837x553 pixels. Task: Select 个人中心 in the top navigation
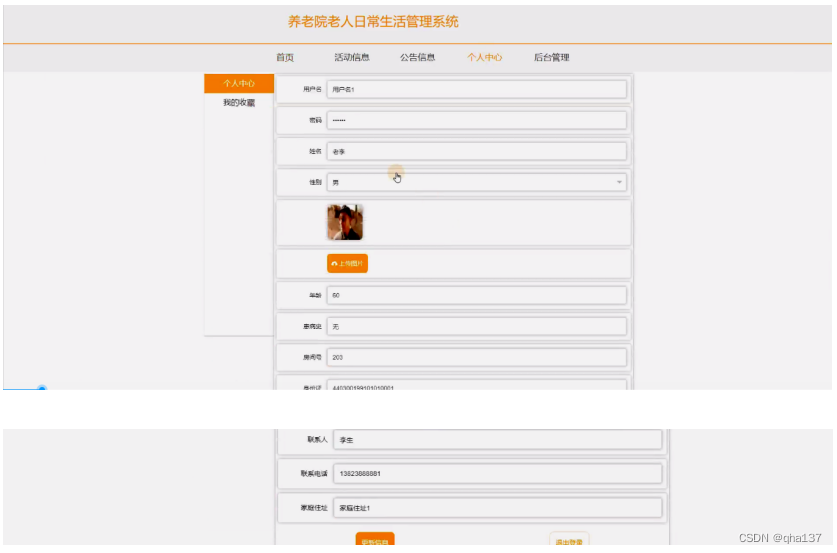click(x=484, y=57)
